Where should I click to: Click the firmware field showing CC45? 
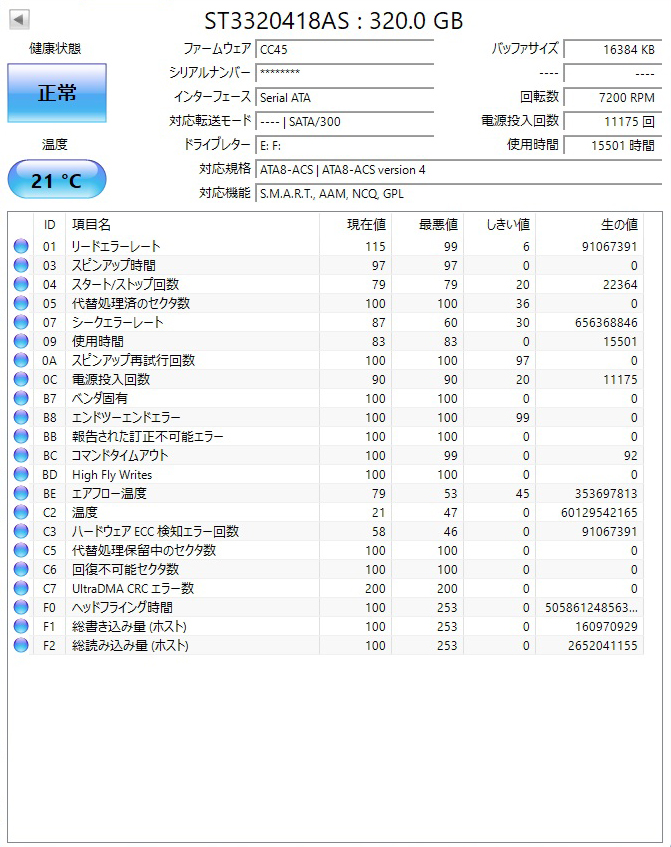click(x=344, y=49)
